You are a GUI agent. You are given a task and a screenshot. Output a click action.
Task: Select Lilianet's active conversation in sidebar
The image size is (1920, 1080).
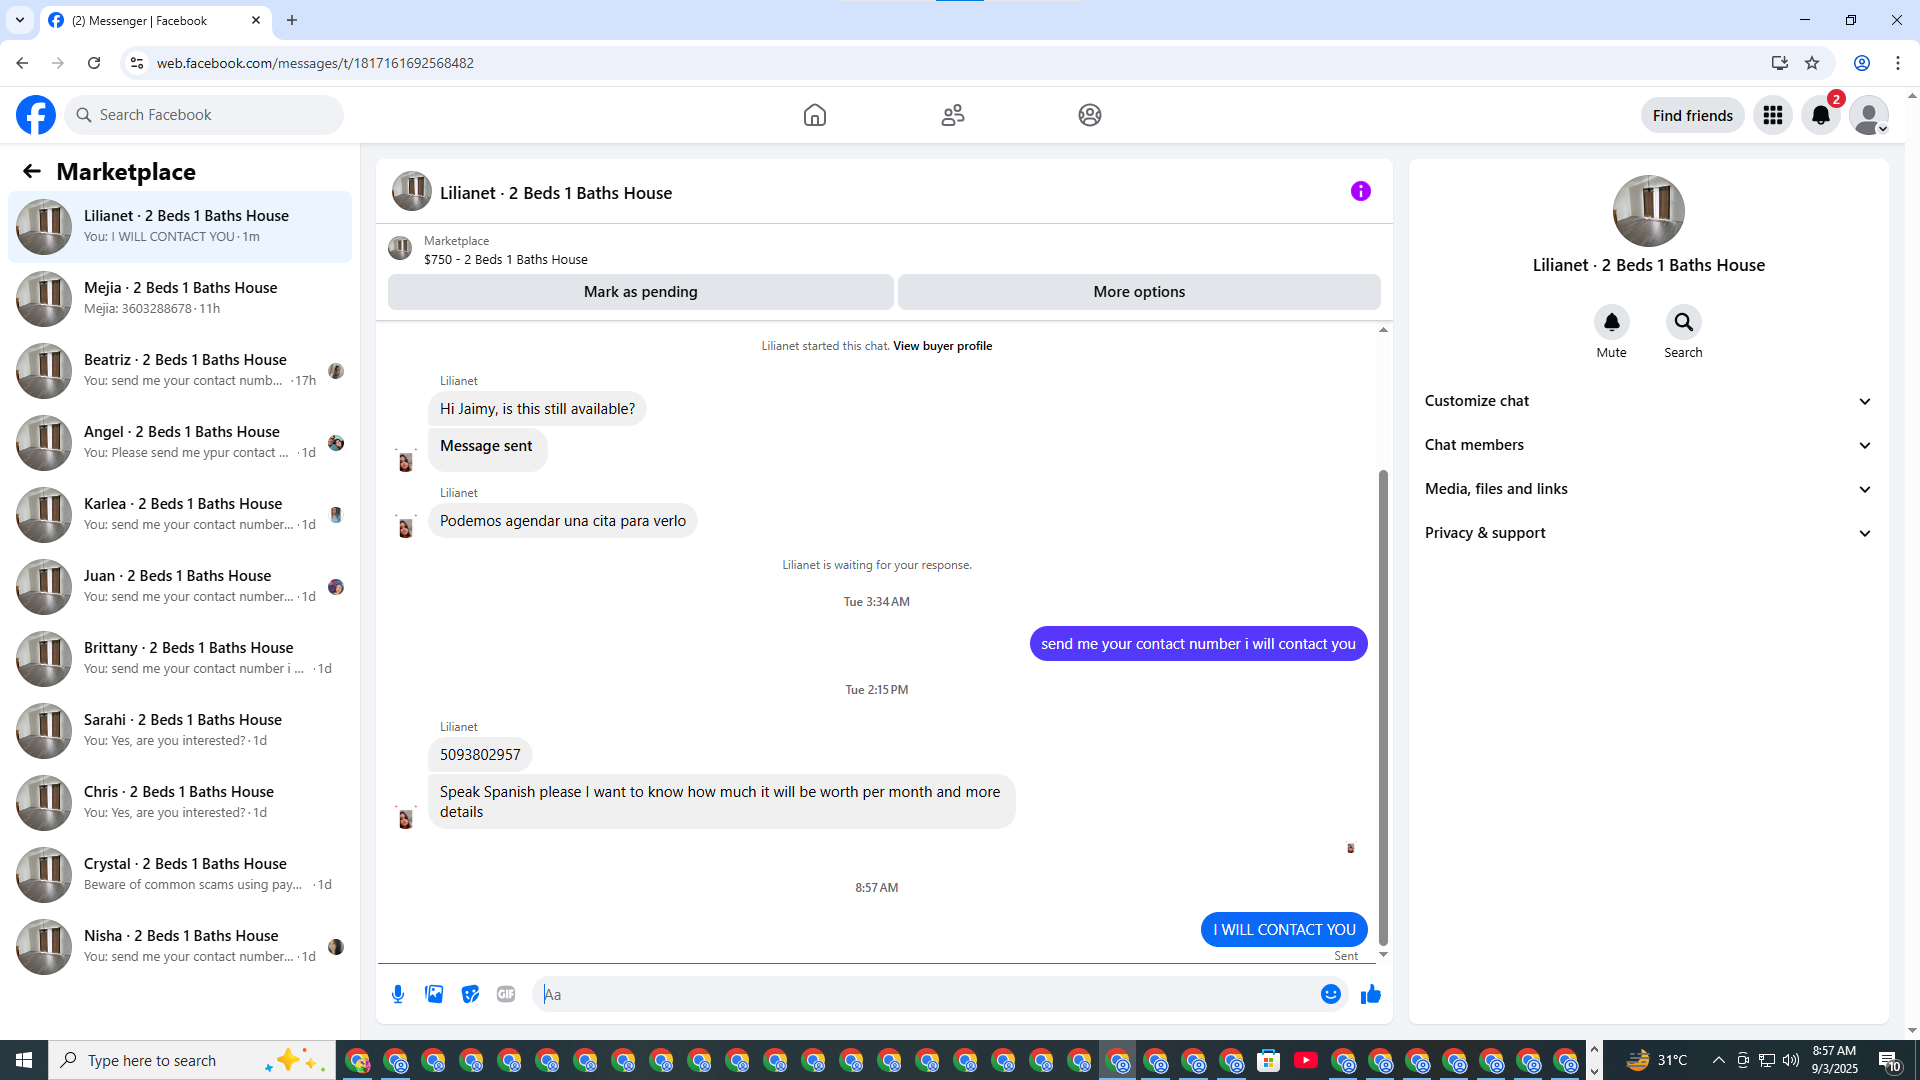[x=180, y=227]
